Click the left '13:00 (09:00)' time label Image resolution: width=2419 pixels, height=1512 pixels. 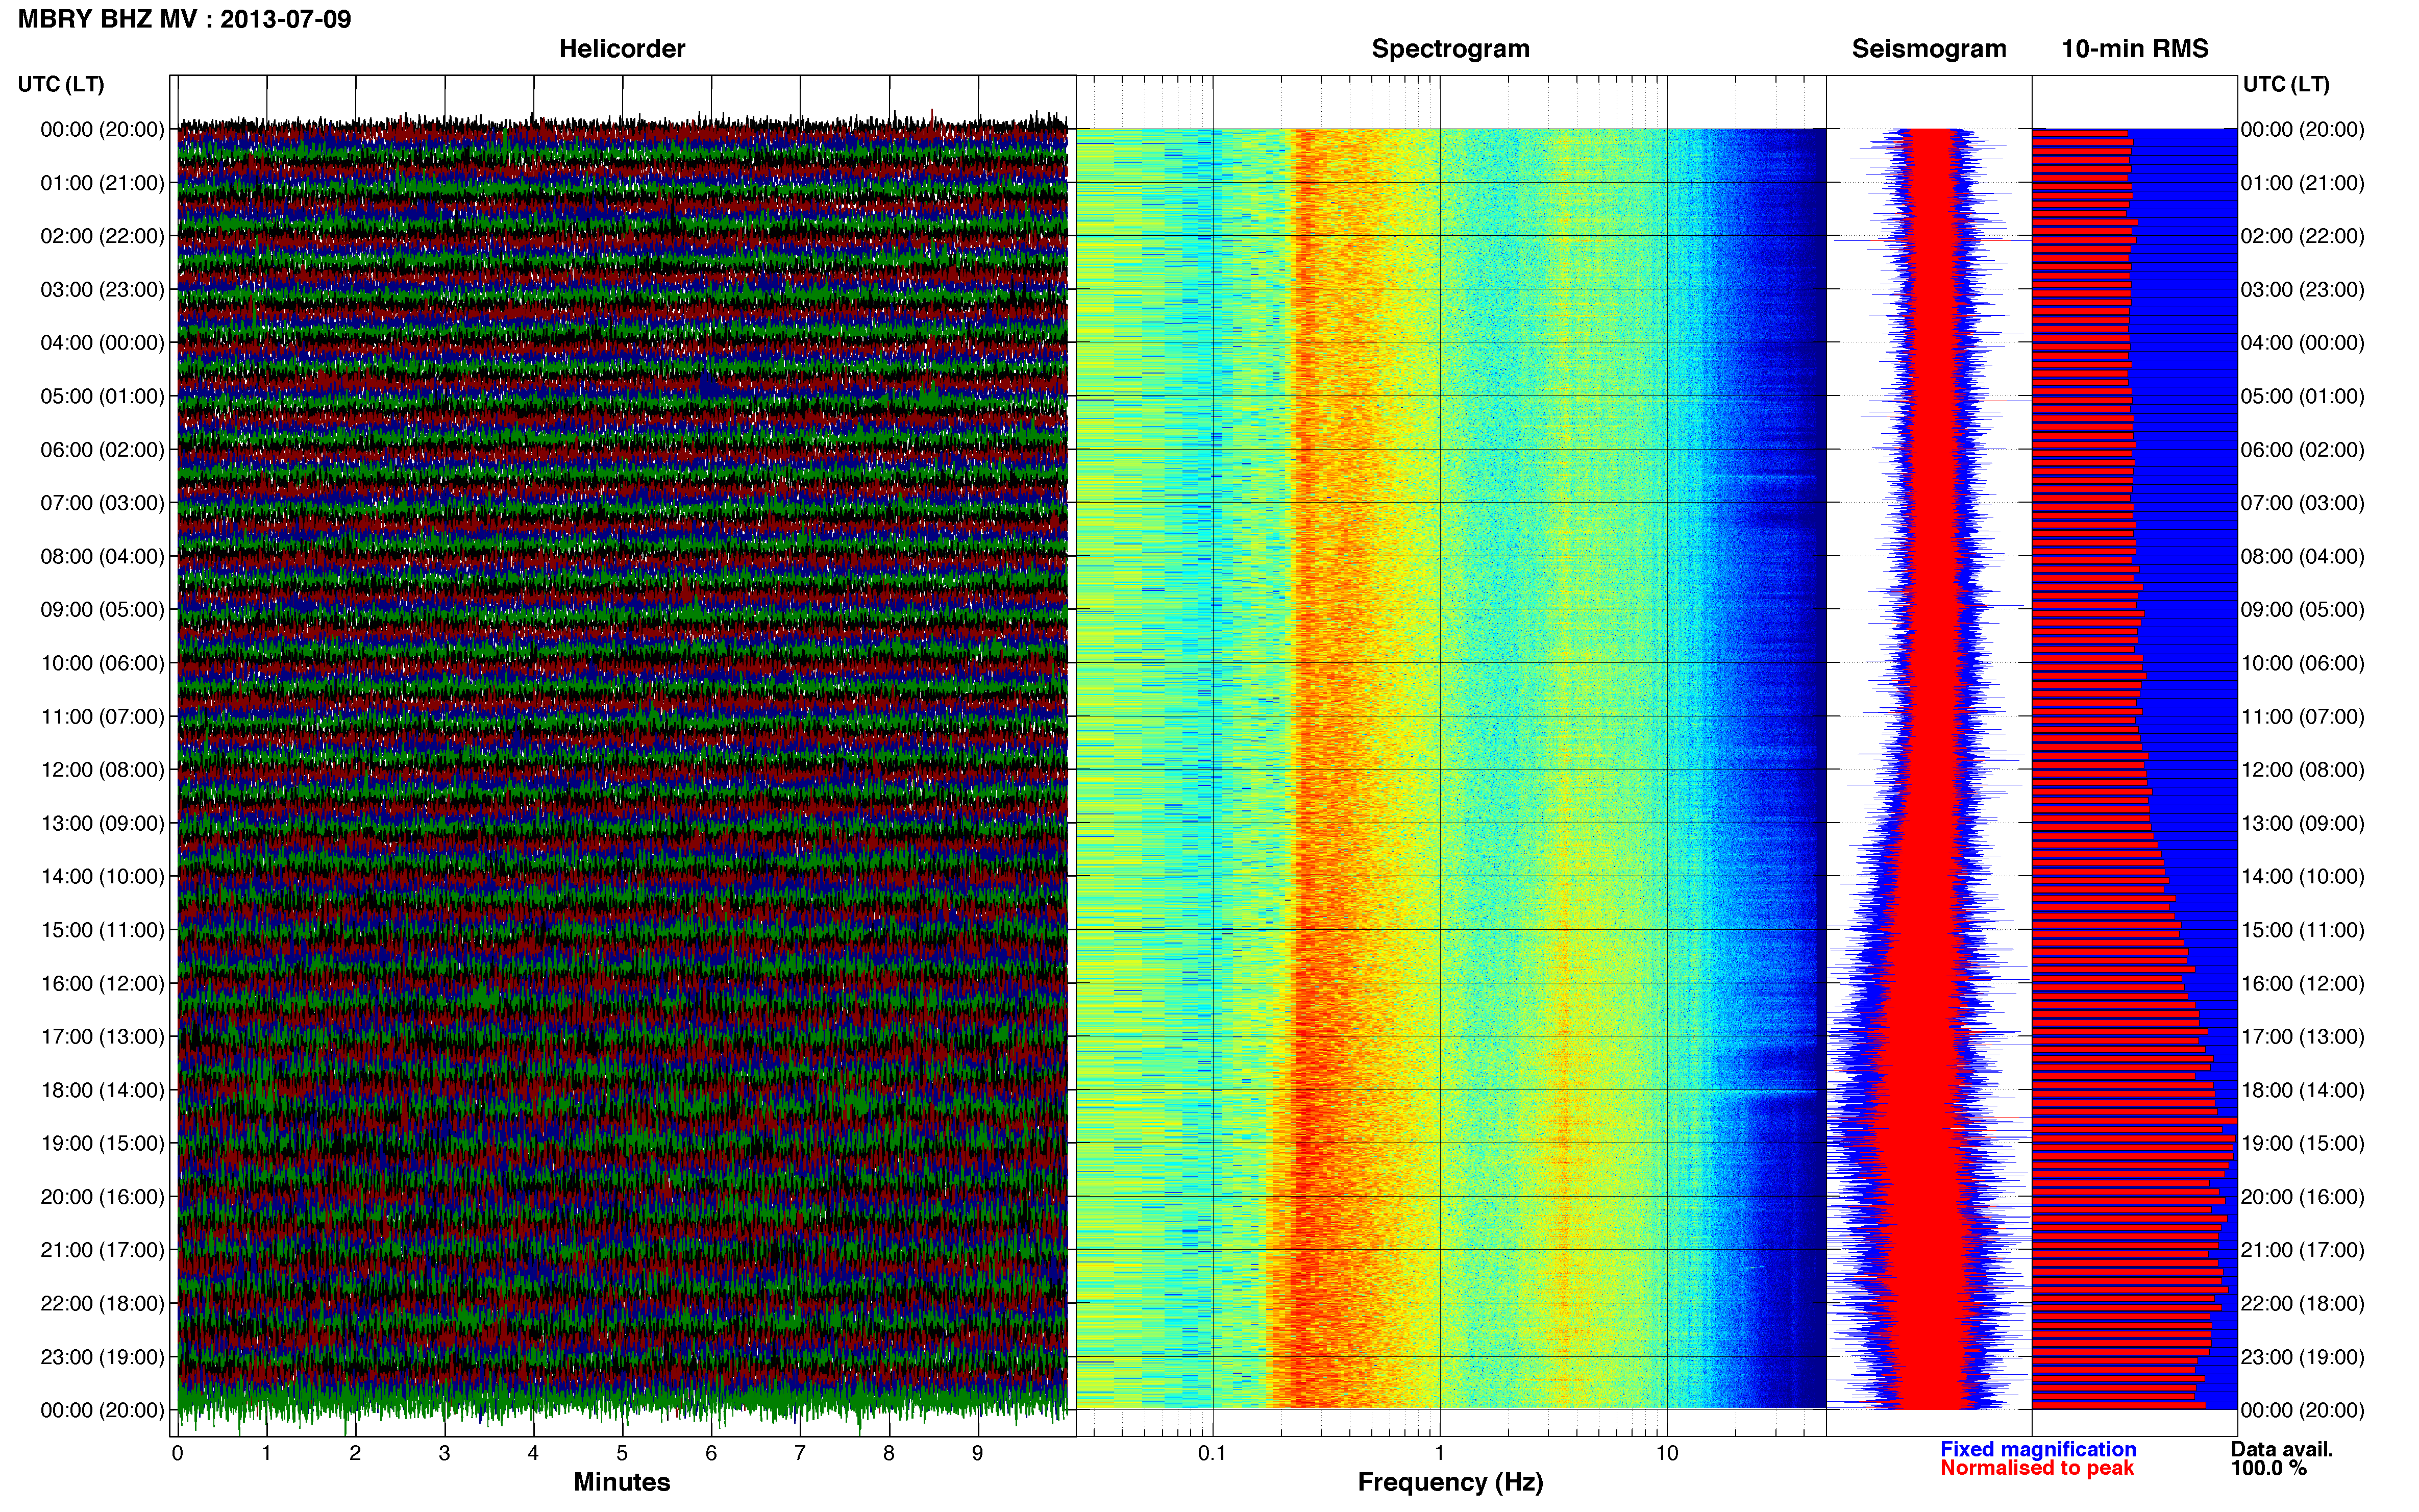pyautogui.click(x=102, y=823)
